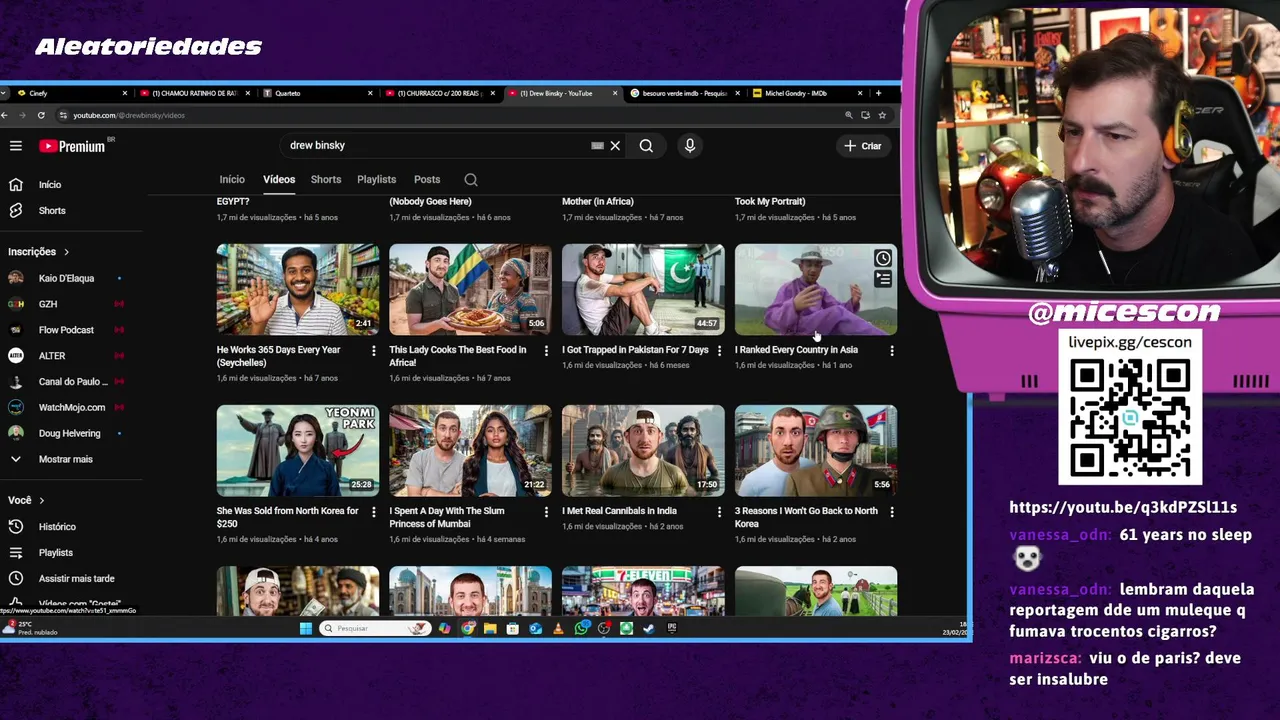
Task: Open Playlists in the sidebar
Action: pos(56,553)
